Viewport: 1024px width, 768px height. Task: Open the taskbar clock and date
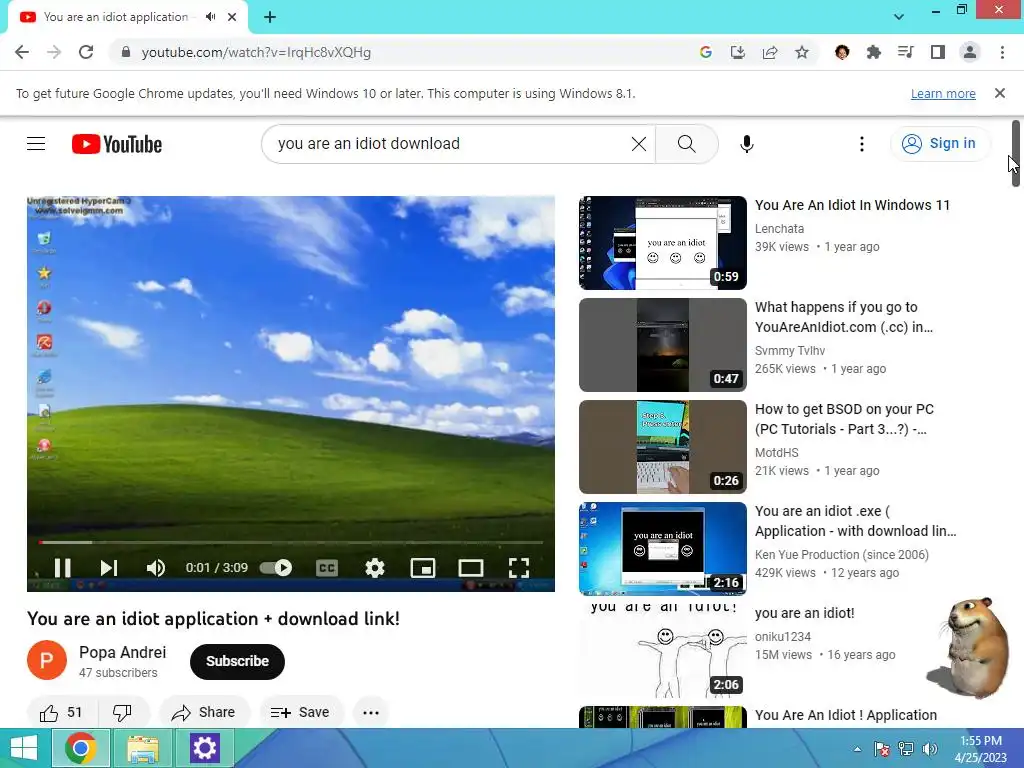click(x=981, y=749)
